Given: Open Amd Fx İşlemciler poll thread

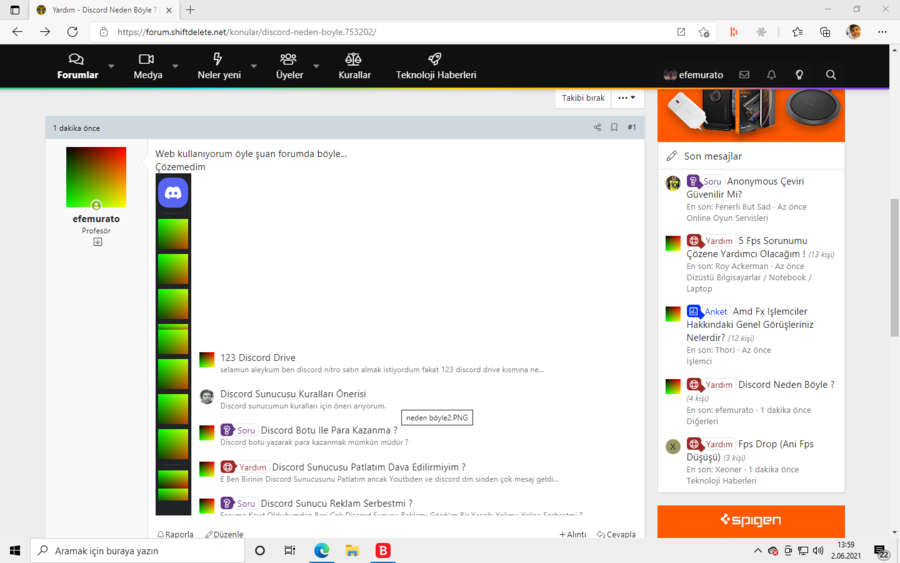Looking at the screenshot, I should pos(750,324).
